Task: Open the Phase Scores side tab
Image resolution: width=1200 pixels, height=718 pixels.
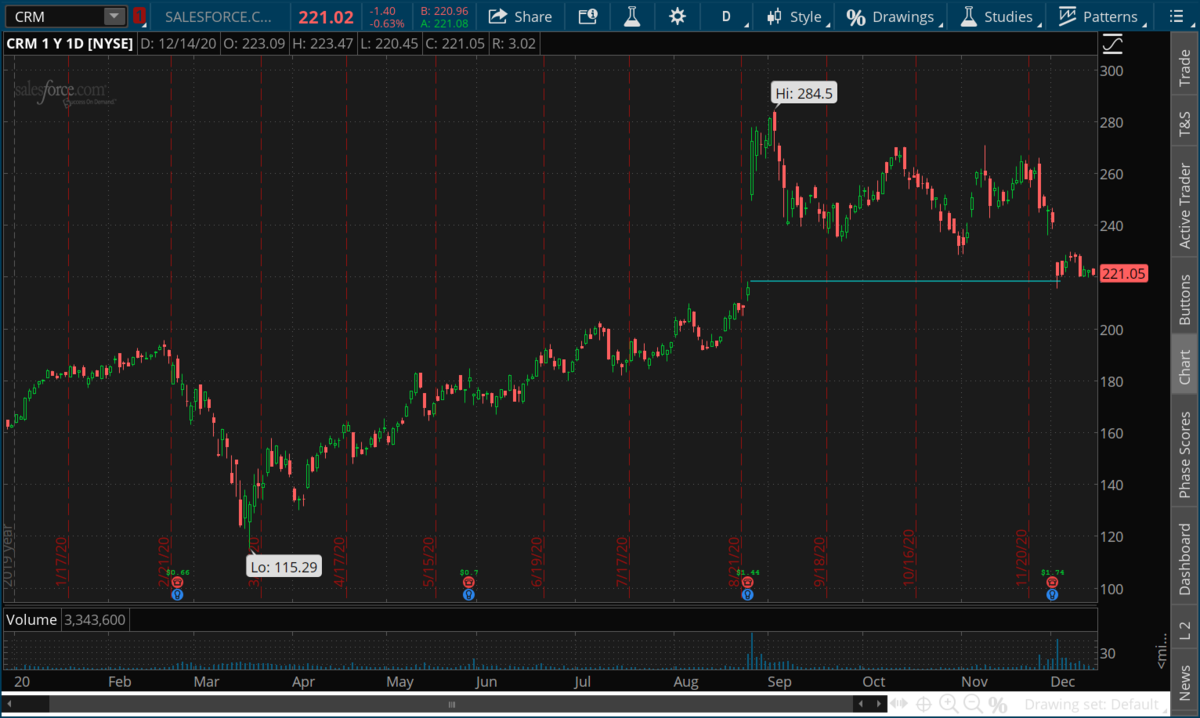Action: pyautogui.click(x=1185, y=449)
